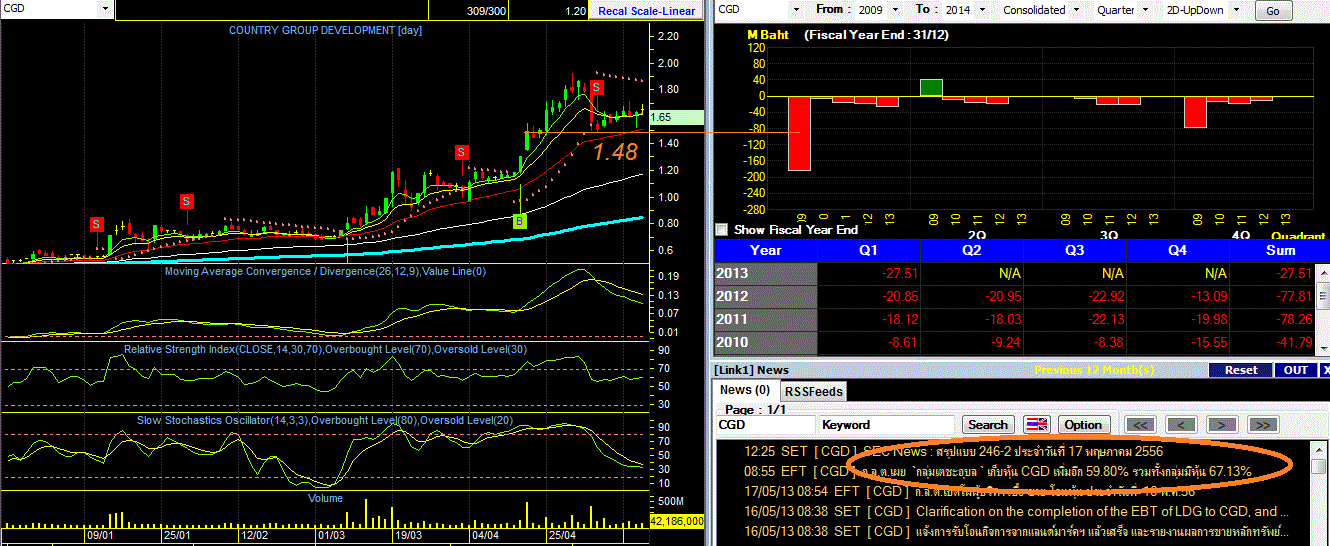Click Previous 12 Month(s) label
This screenshot has height=546, width=1330.
(x=1093, y=370)
